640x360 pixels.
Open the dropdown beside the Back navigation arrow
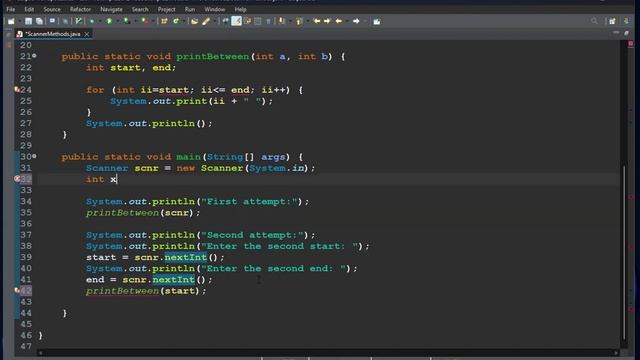(x=347, y=21)
